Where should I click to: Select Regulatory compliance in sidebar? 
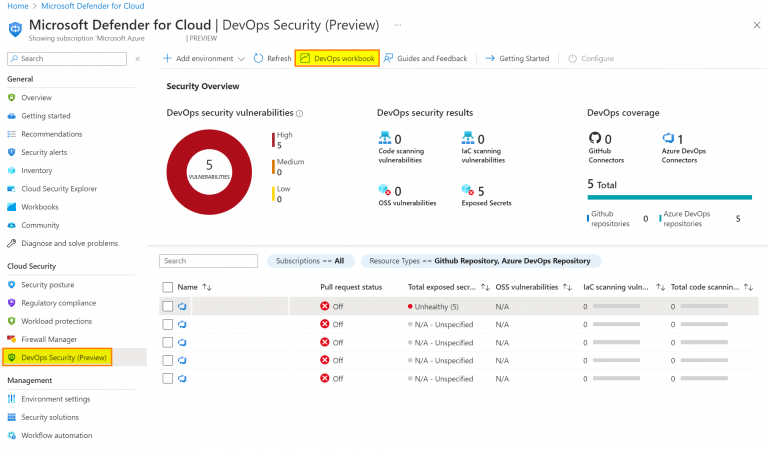[x=58, y=303]
